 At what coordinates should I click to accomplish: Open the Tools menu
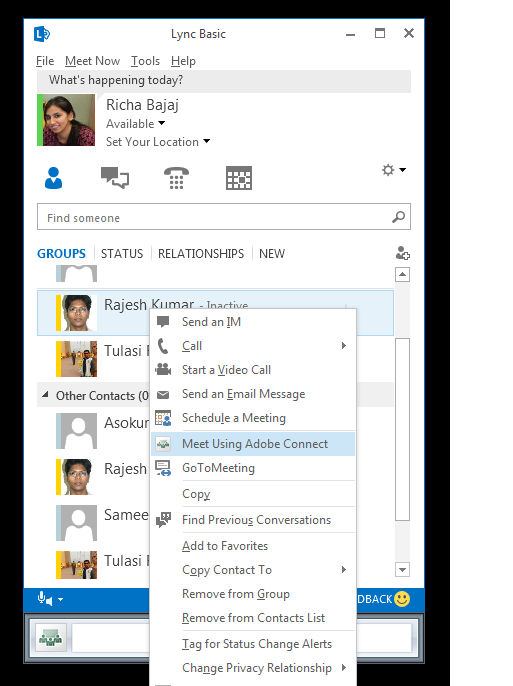tap(145, 61)
